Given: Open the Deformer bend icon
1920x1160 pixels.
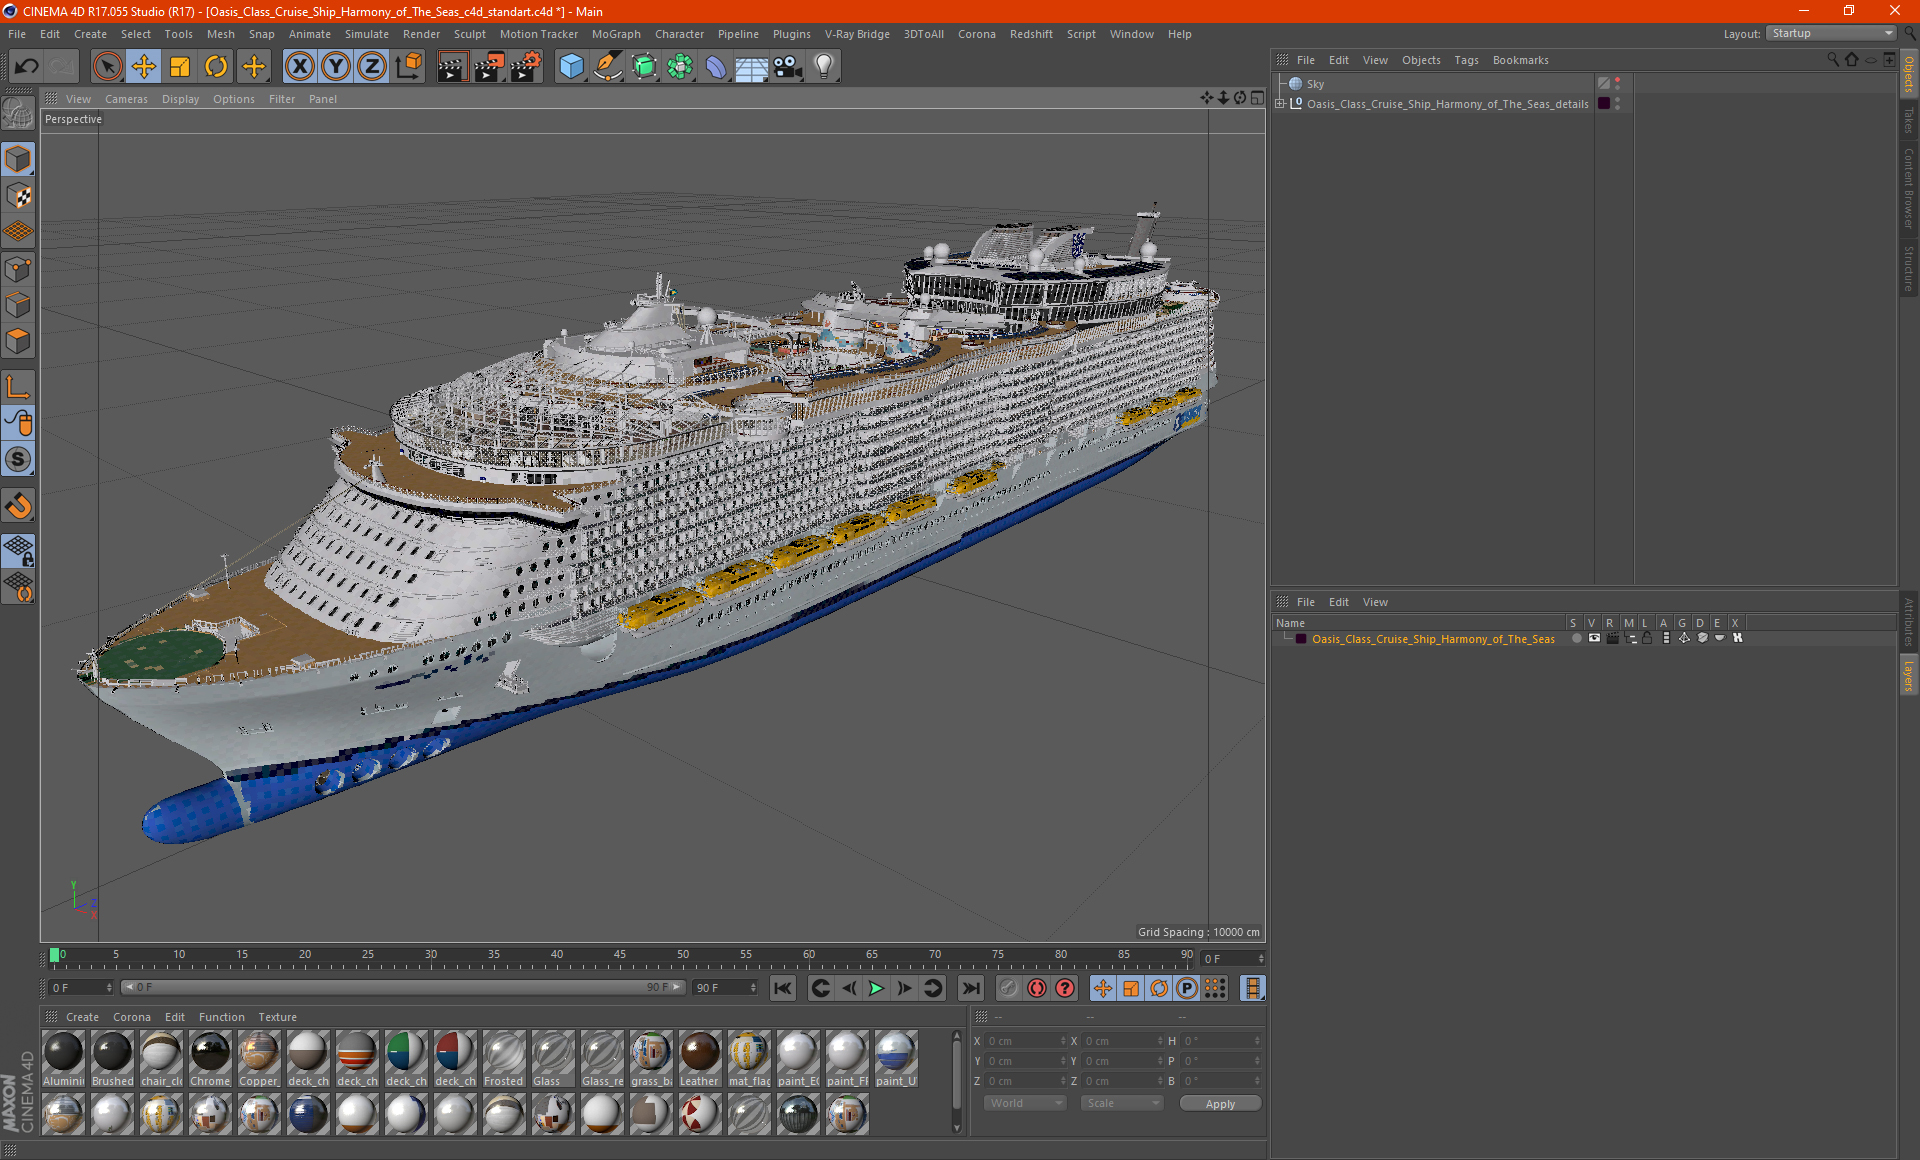Looking at the screenshot, I should [716, 67].
